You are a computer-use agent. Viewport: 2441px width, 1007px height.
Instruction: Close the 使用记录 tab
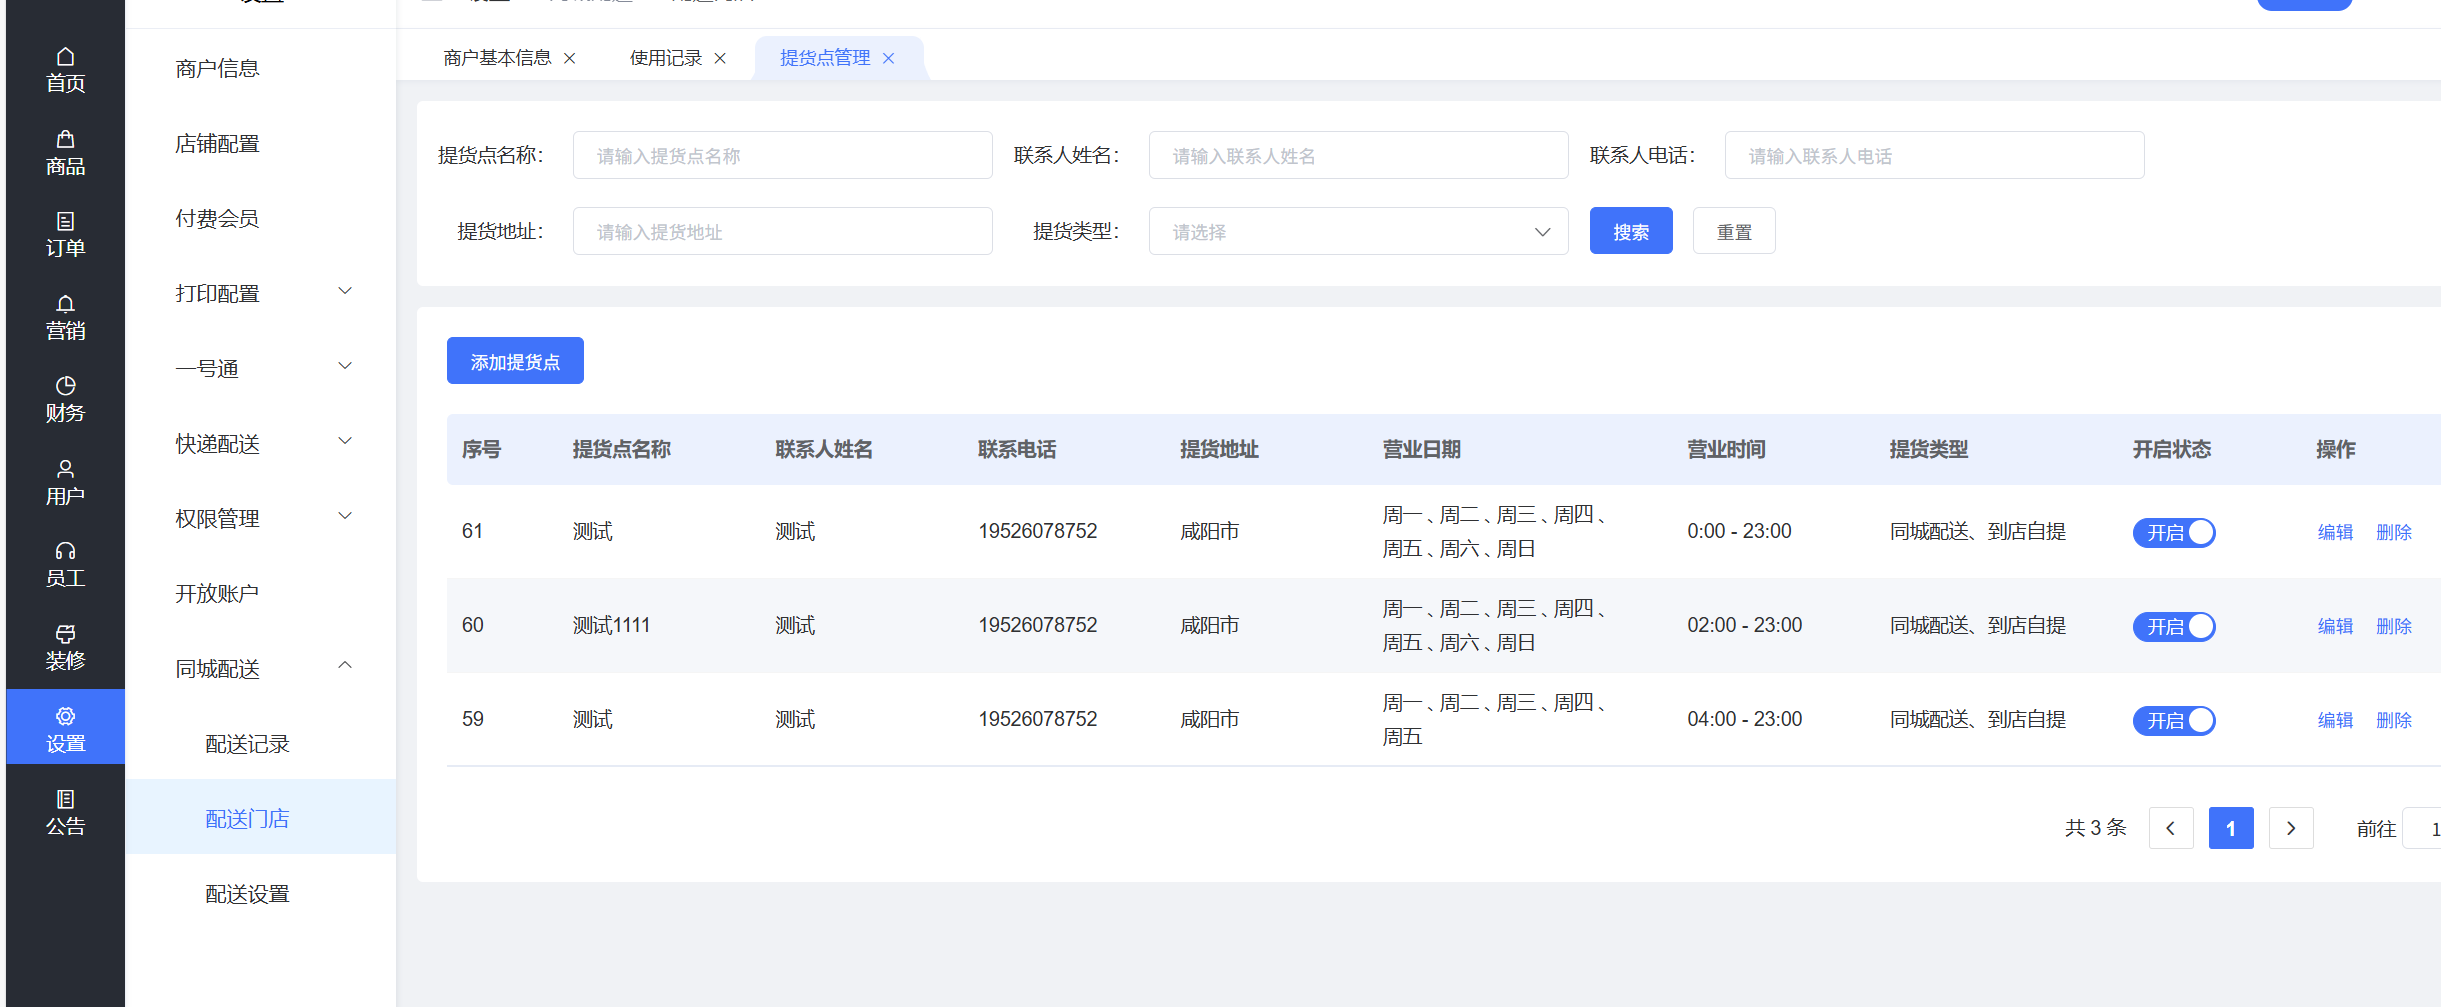coord(720,58)
